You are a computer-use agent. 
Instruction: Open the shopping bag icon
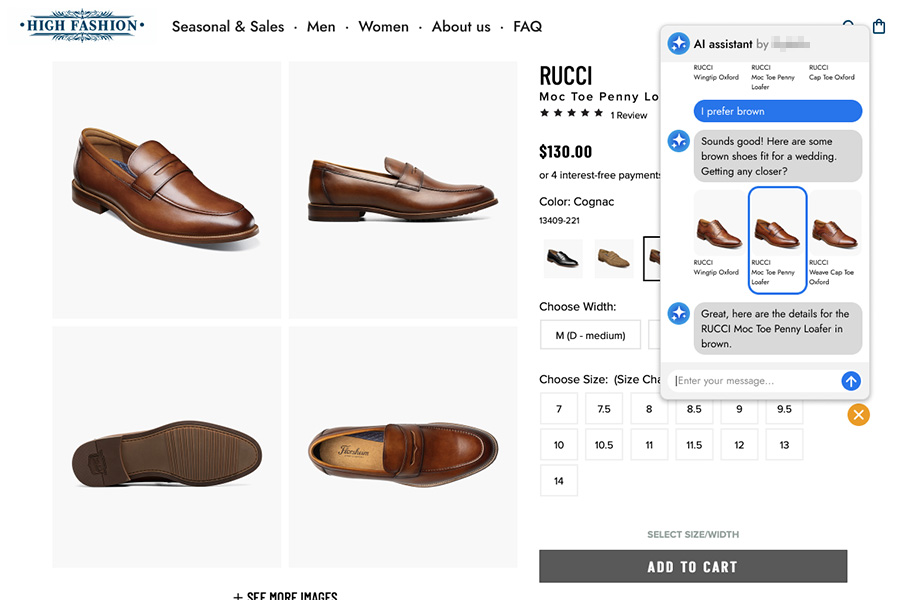[879, 26]
